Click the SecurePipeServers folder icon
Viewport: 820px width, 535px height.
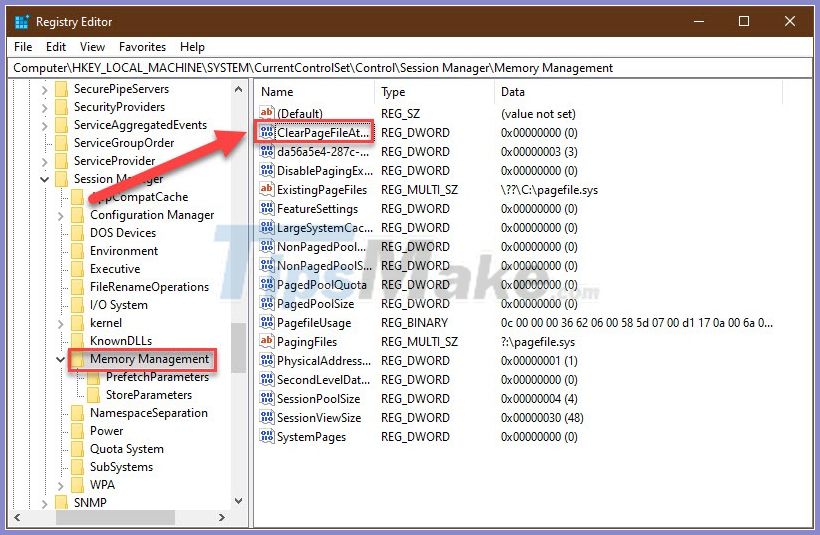[x=61, y=89]
